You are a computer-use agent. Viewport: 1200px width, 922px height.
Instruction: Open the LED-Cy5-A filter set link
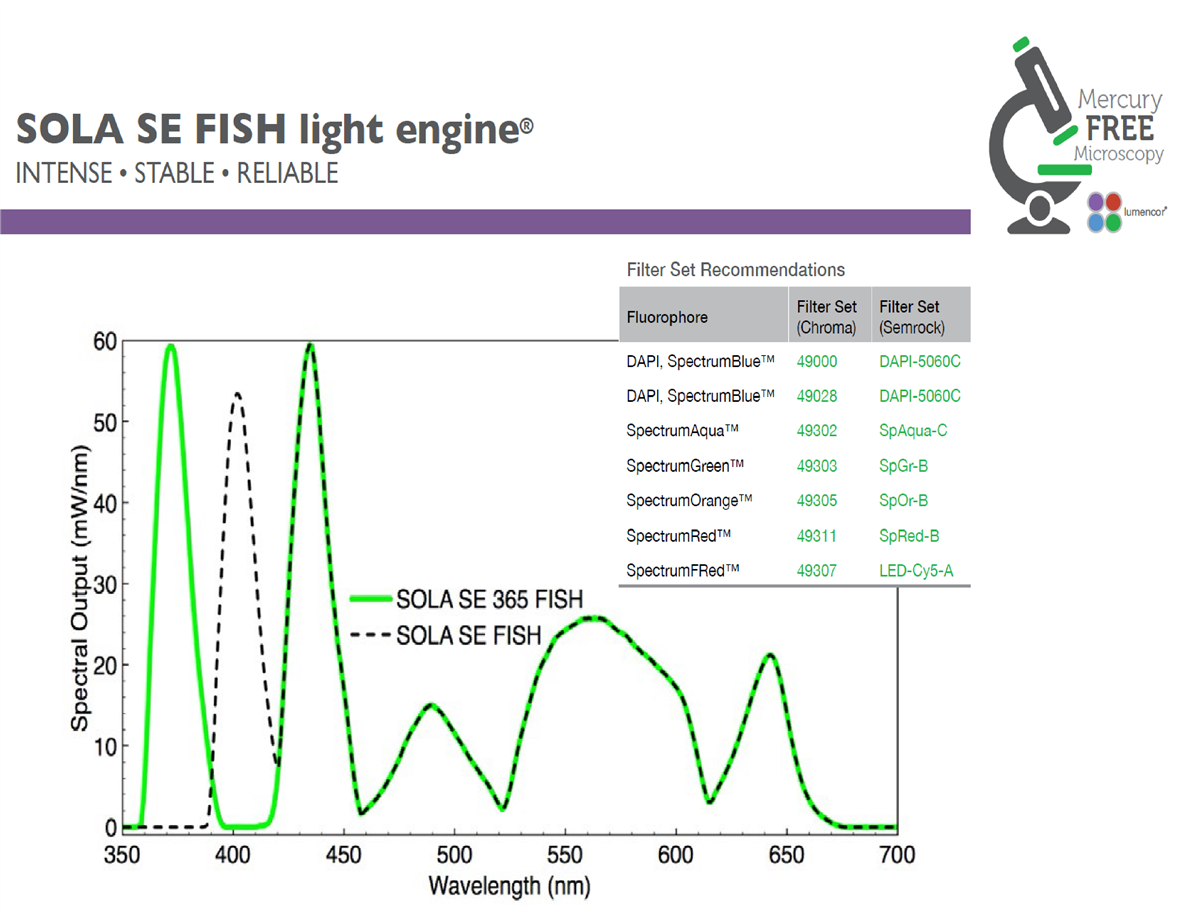(x=917, y=570)
